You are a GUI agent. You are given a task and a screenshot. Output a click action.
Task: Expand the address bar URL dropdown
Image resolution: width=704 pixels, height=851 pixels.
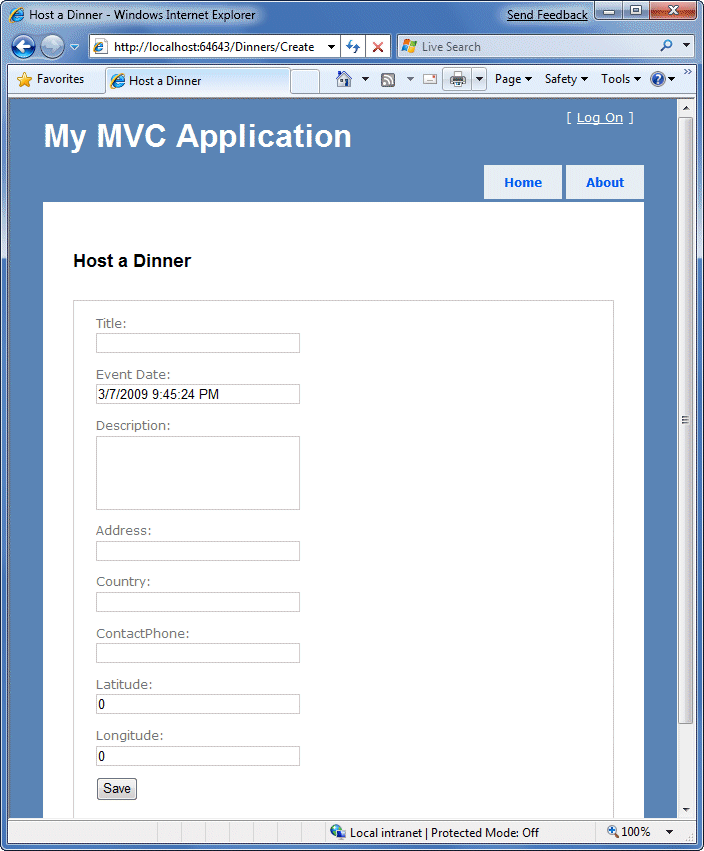(x=331, y=47)
